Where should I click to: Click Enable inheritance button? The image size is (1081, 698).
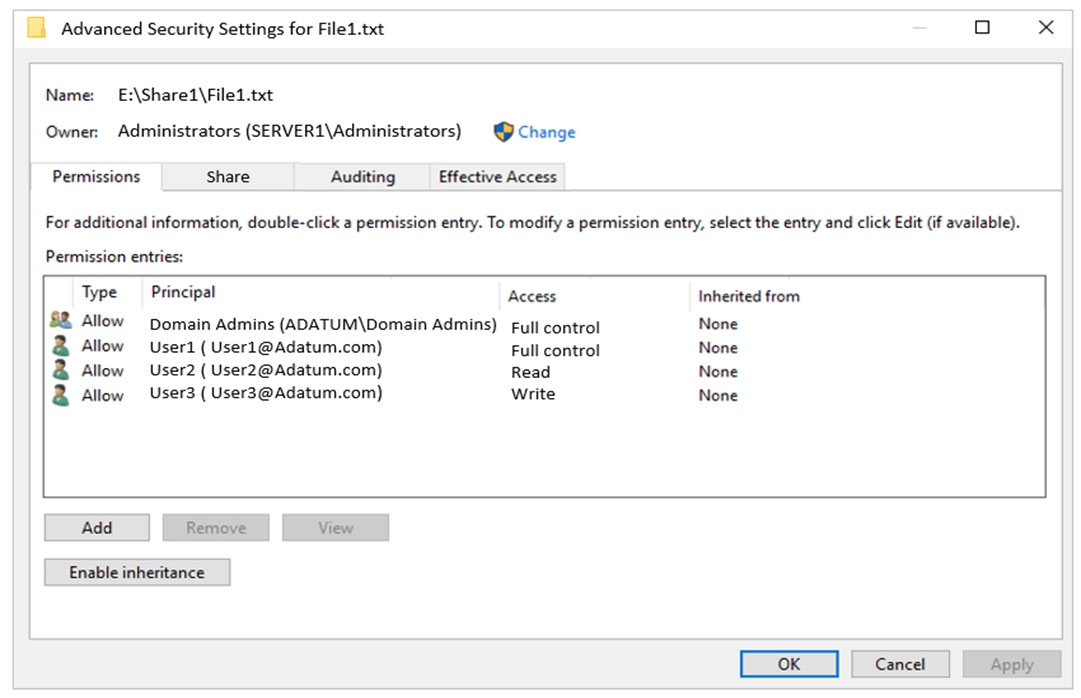click(x=137, y=573)
